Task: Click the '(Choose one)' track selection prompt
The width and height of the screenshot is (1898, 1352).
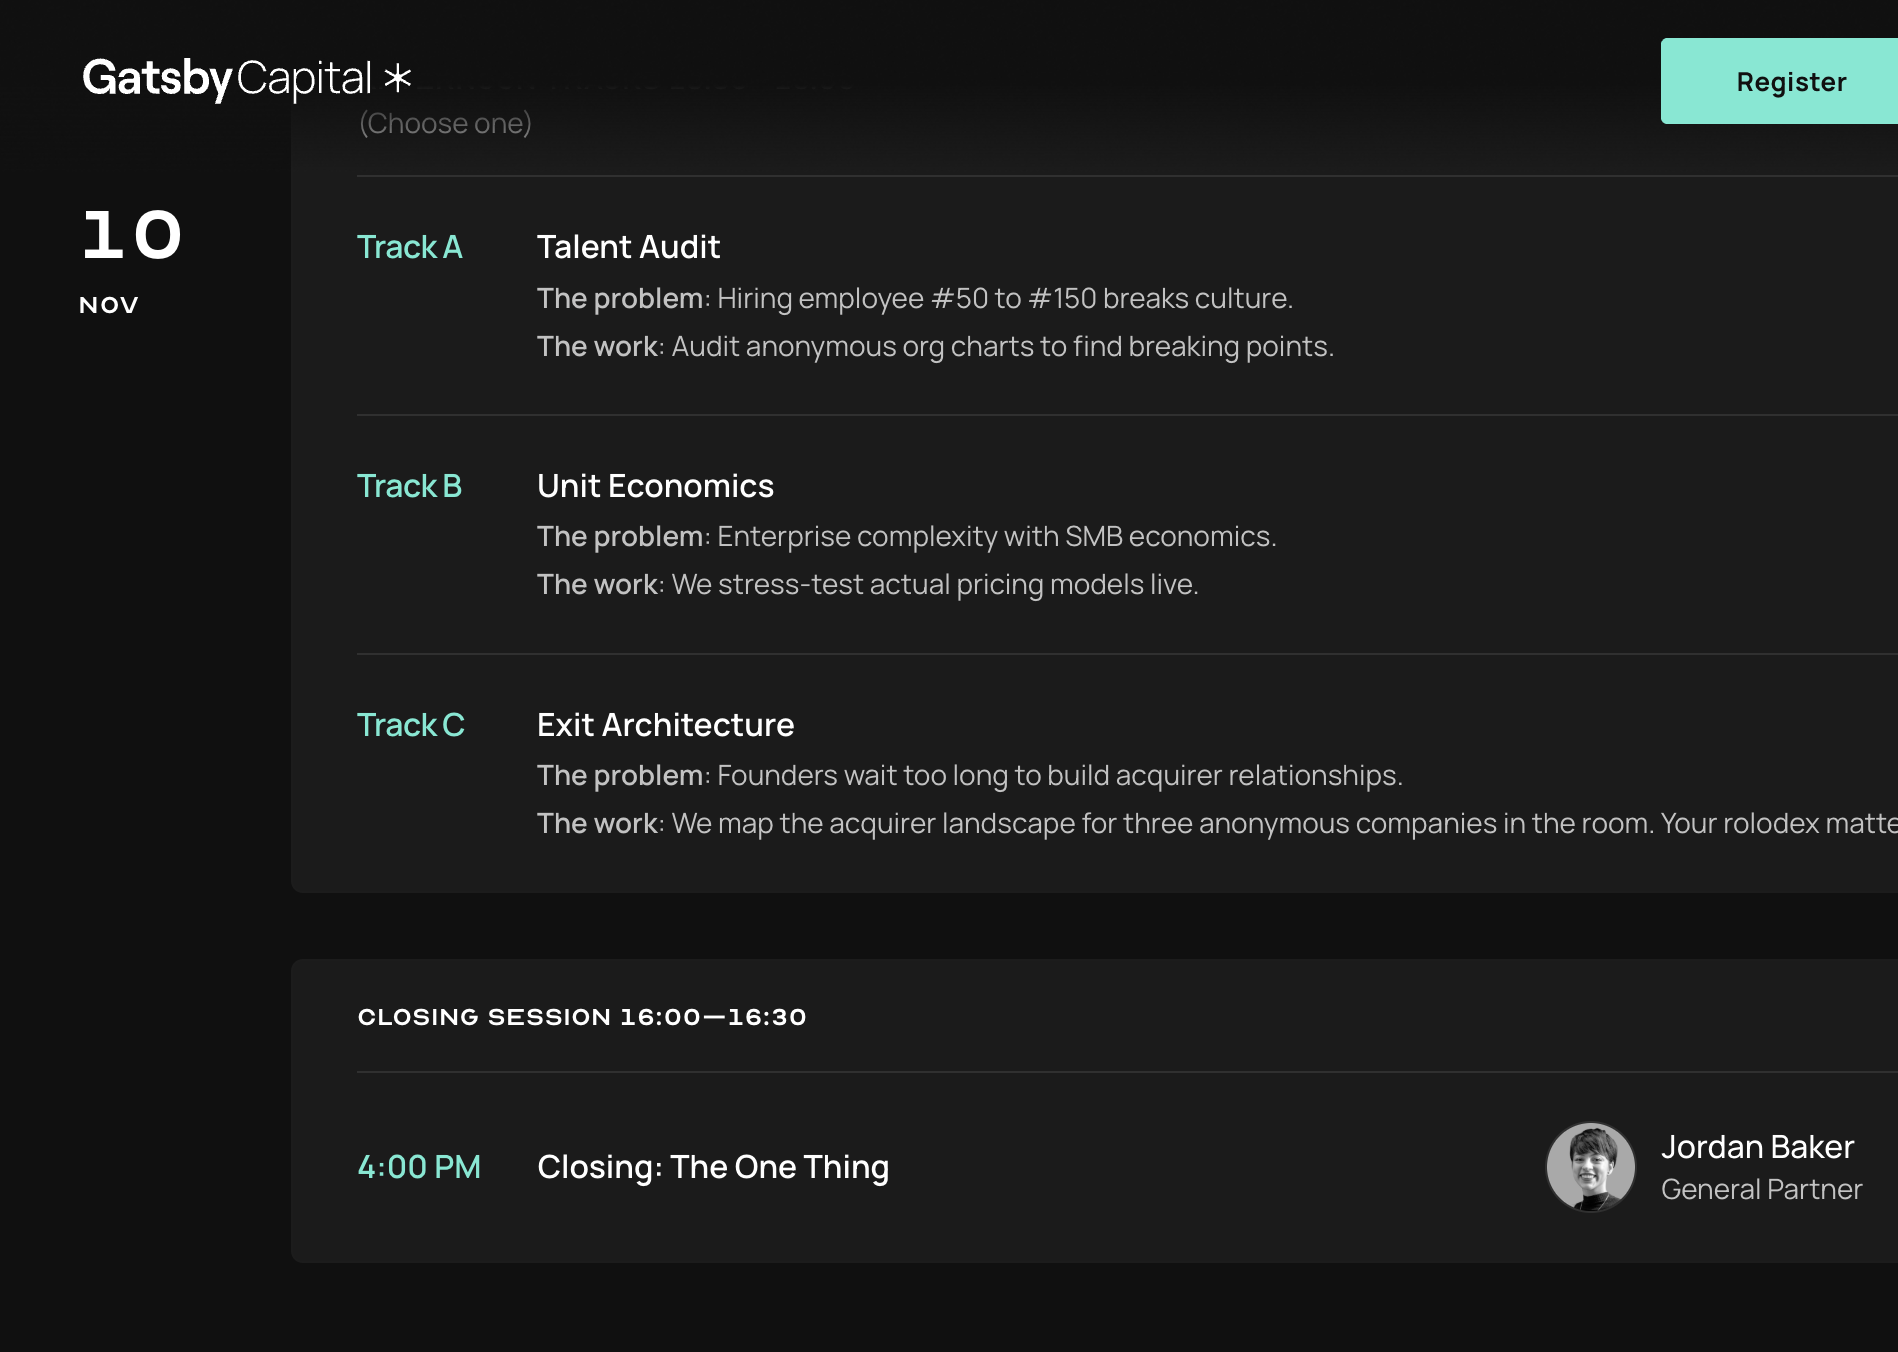Action: (445, 122)
